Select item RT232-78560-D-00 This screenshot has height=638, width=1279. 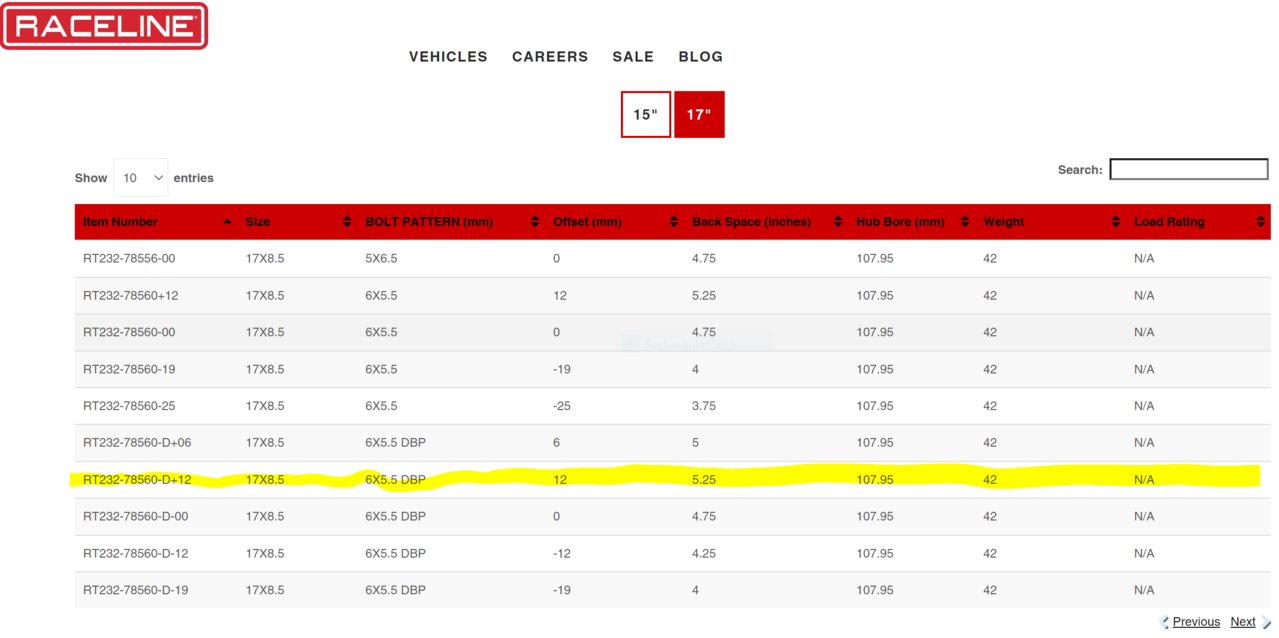pyautogui.click(x=135, y=516)
